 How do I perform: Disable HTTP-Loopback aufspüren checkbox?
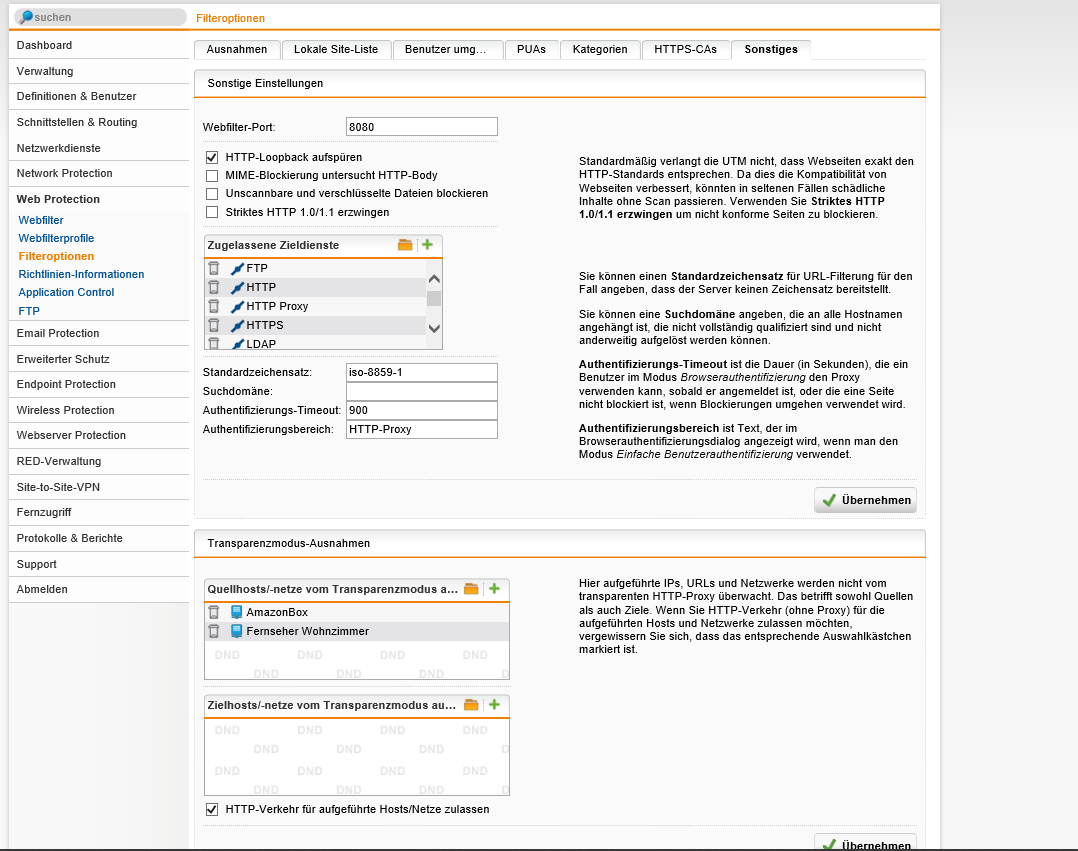pyautogui.click(x=212, y=157)
